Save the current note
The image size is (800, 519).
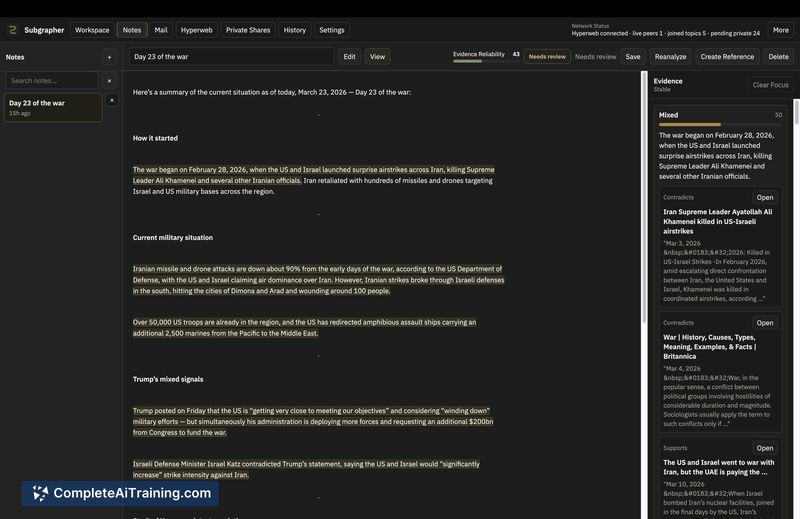633,57
